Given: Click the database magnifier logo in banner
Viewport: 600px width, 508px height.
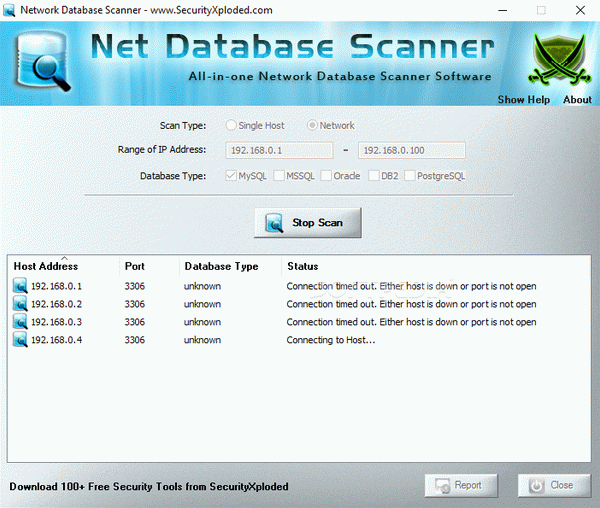Looking at the screenshot, I should coord(43,61).
